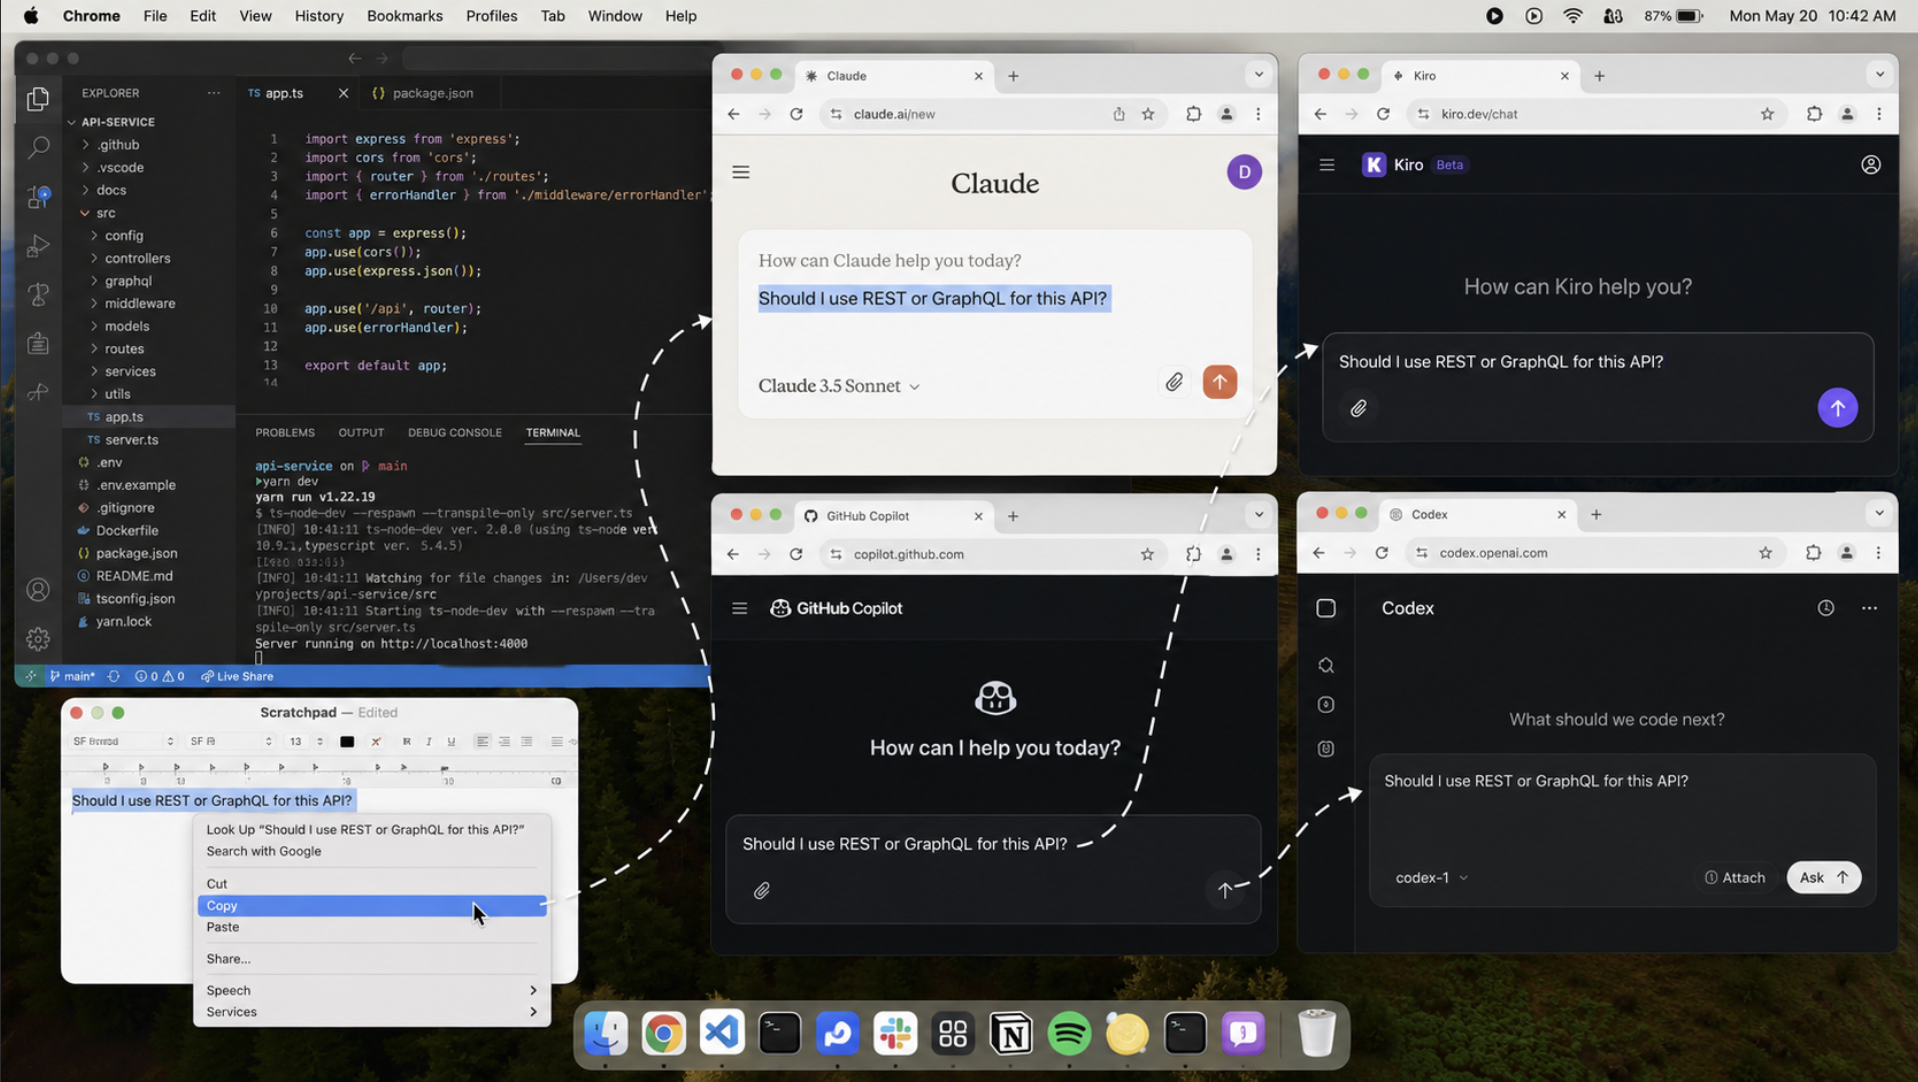Choose Search with Google in the context menu
Viewport: 1918px width, 1082px height.
point(372,851)
